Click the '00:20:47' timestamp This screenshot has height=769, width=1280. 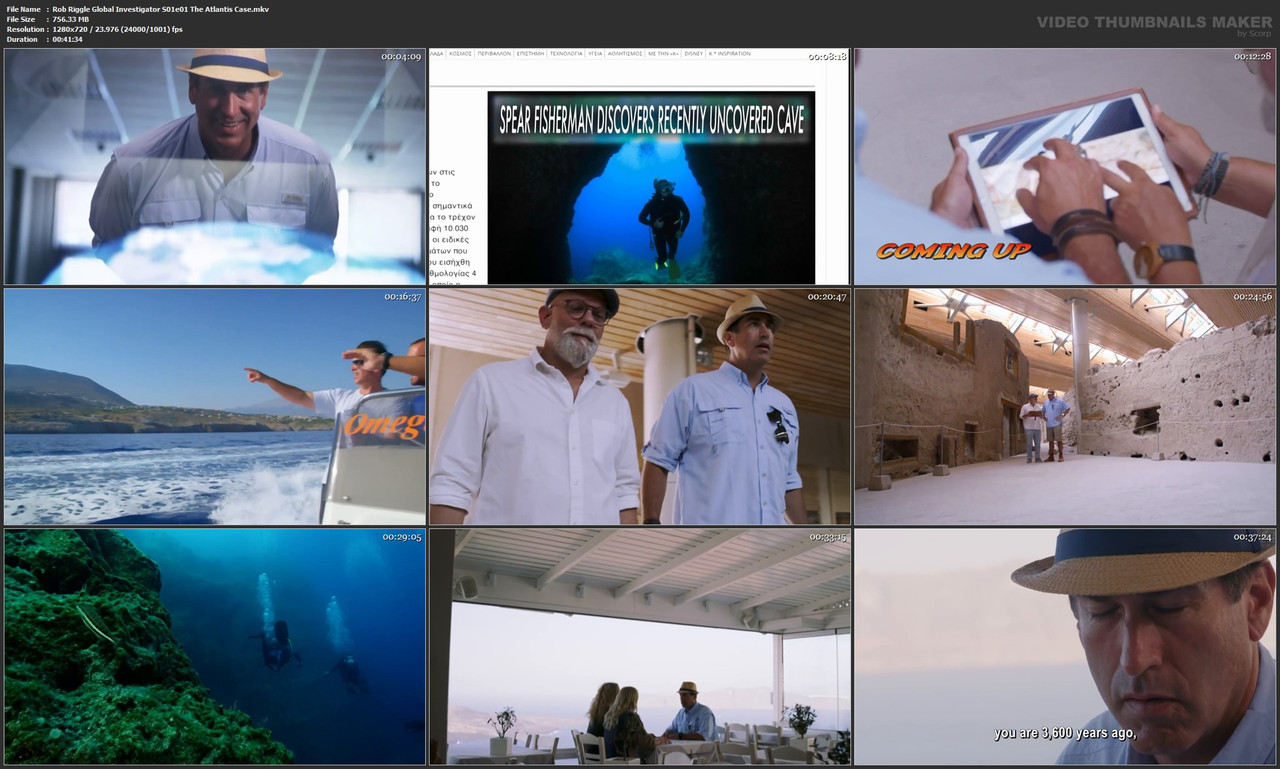coord(827,297)
